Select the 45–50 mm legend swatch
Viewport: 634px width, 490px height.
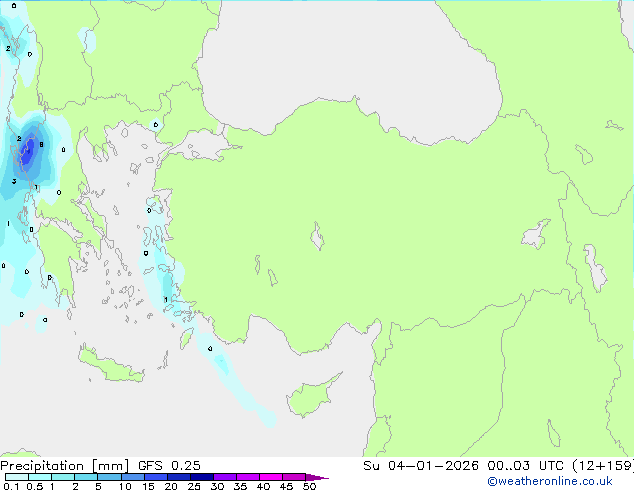coord(294,477)
